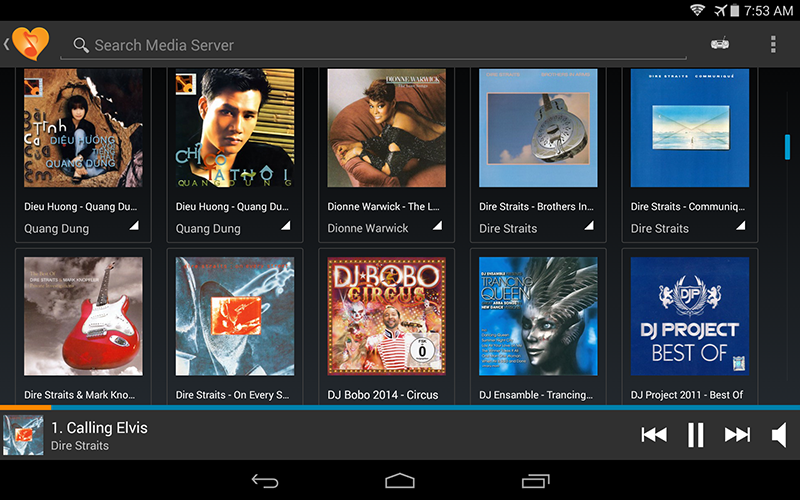This screenshot has width=800, height=500.
Task: Expand options triangle on Brothers In Arms card
Action: [589, 226]
